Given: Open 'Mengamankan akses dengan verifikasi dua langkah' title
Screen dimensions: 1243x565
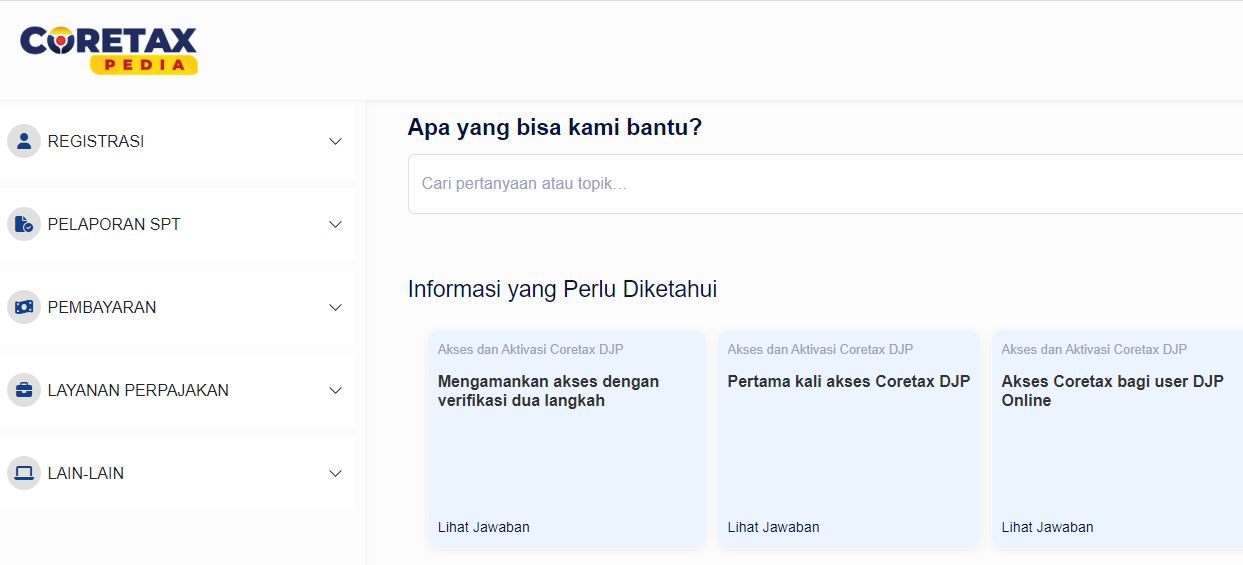Looking at the screenshot, I should point(548,391).
